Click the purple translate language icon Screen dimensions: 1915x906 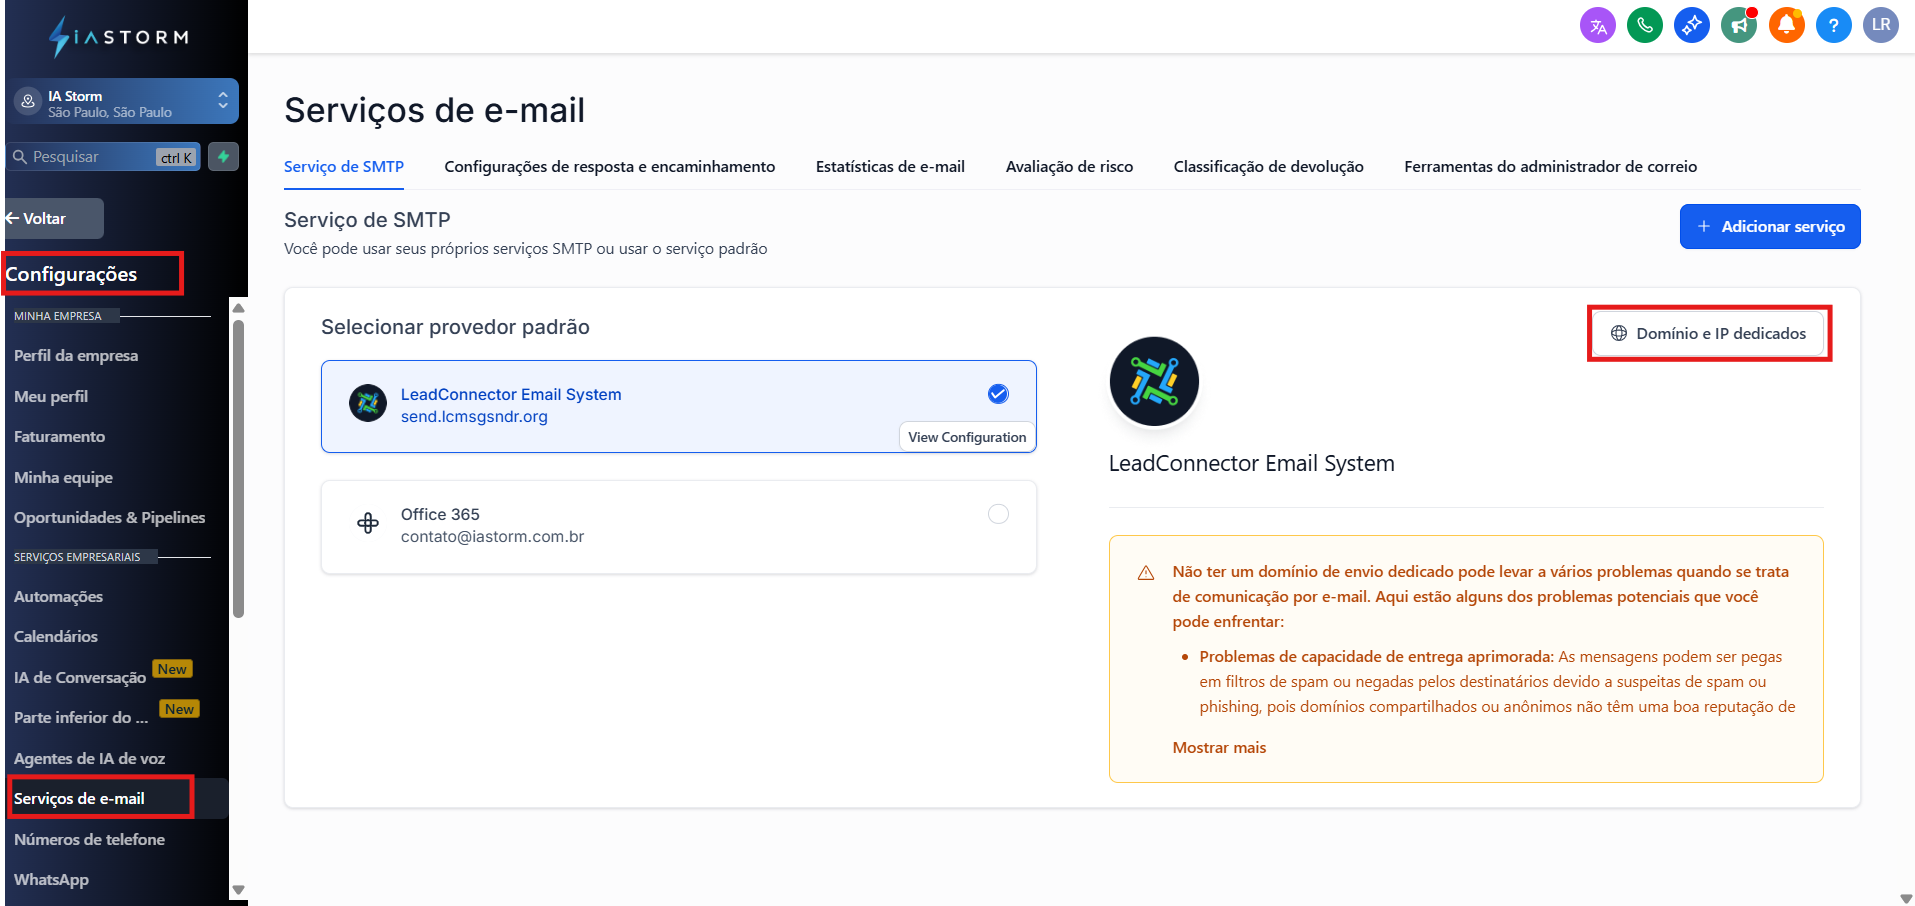click(1597, 26)
